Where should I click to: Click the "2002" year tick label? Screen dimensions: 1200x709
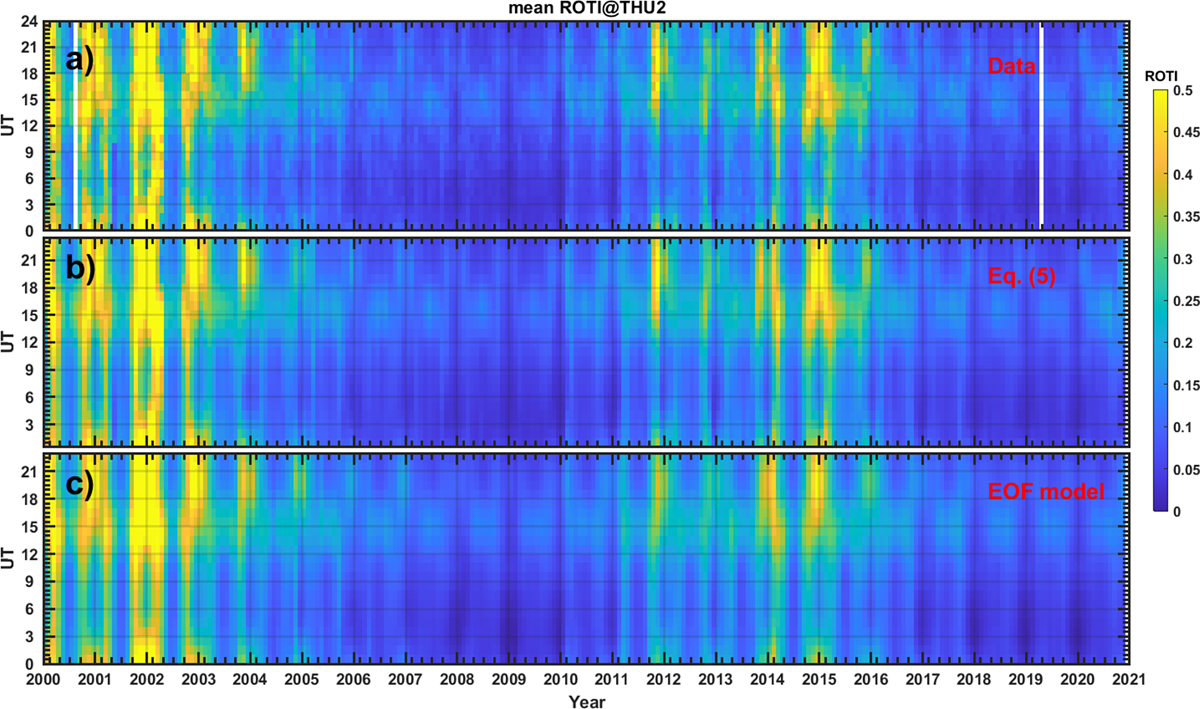[x=147, y=681]
